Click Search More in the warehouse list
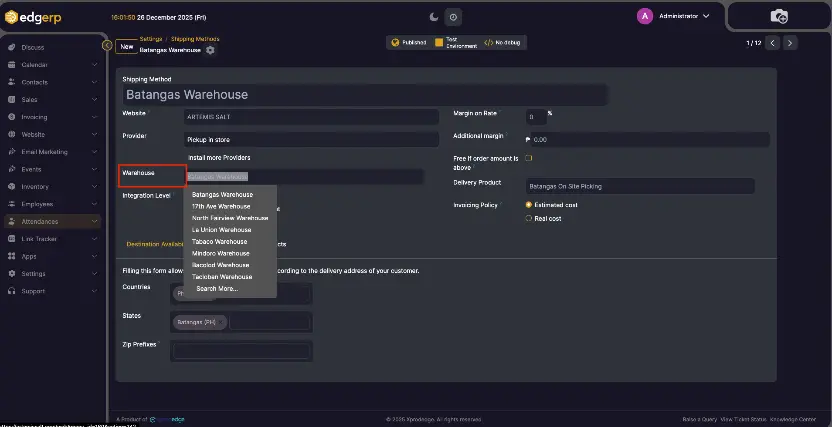Viewport: 832px width, 427px height. [x=217, y=288]
